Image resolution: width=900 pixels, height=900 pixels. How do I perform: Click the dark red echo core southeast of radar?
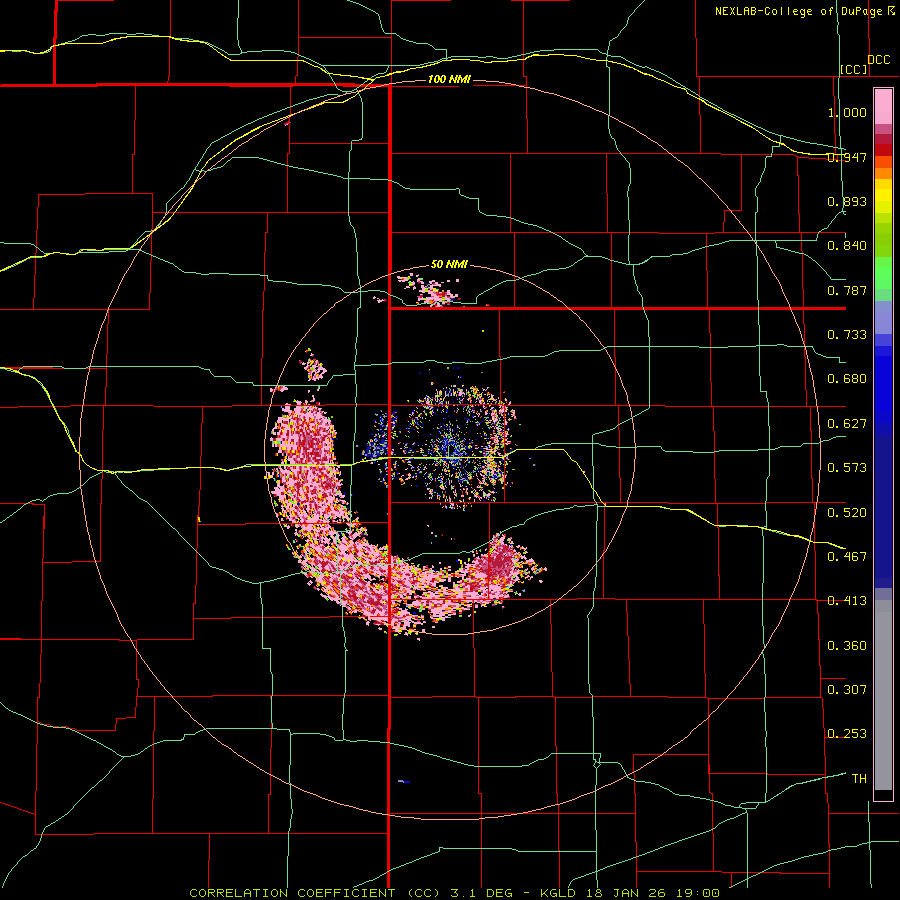tap(501, 561)
